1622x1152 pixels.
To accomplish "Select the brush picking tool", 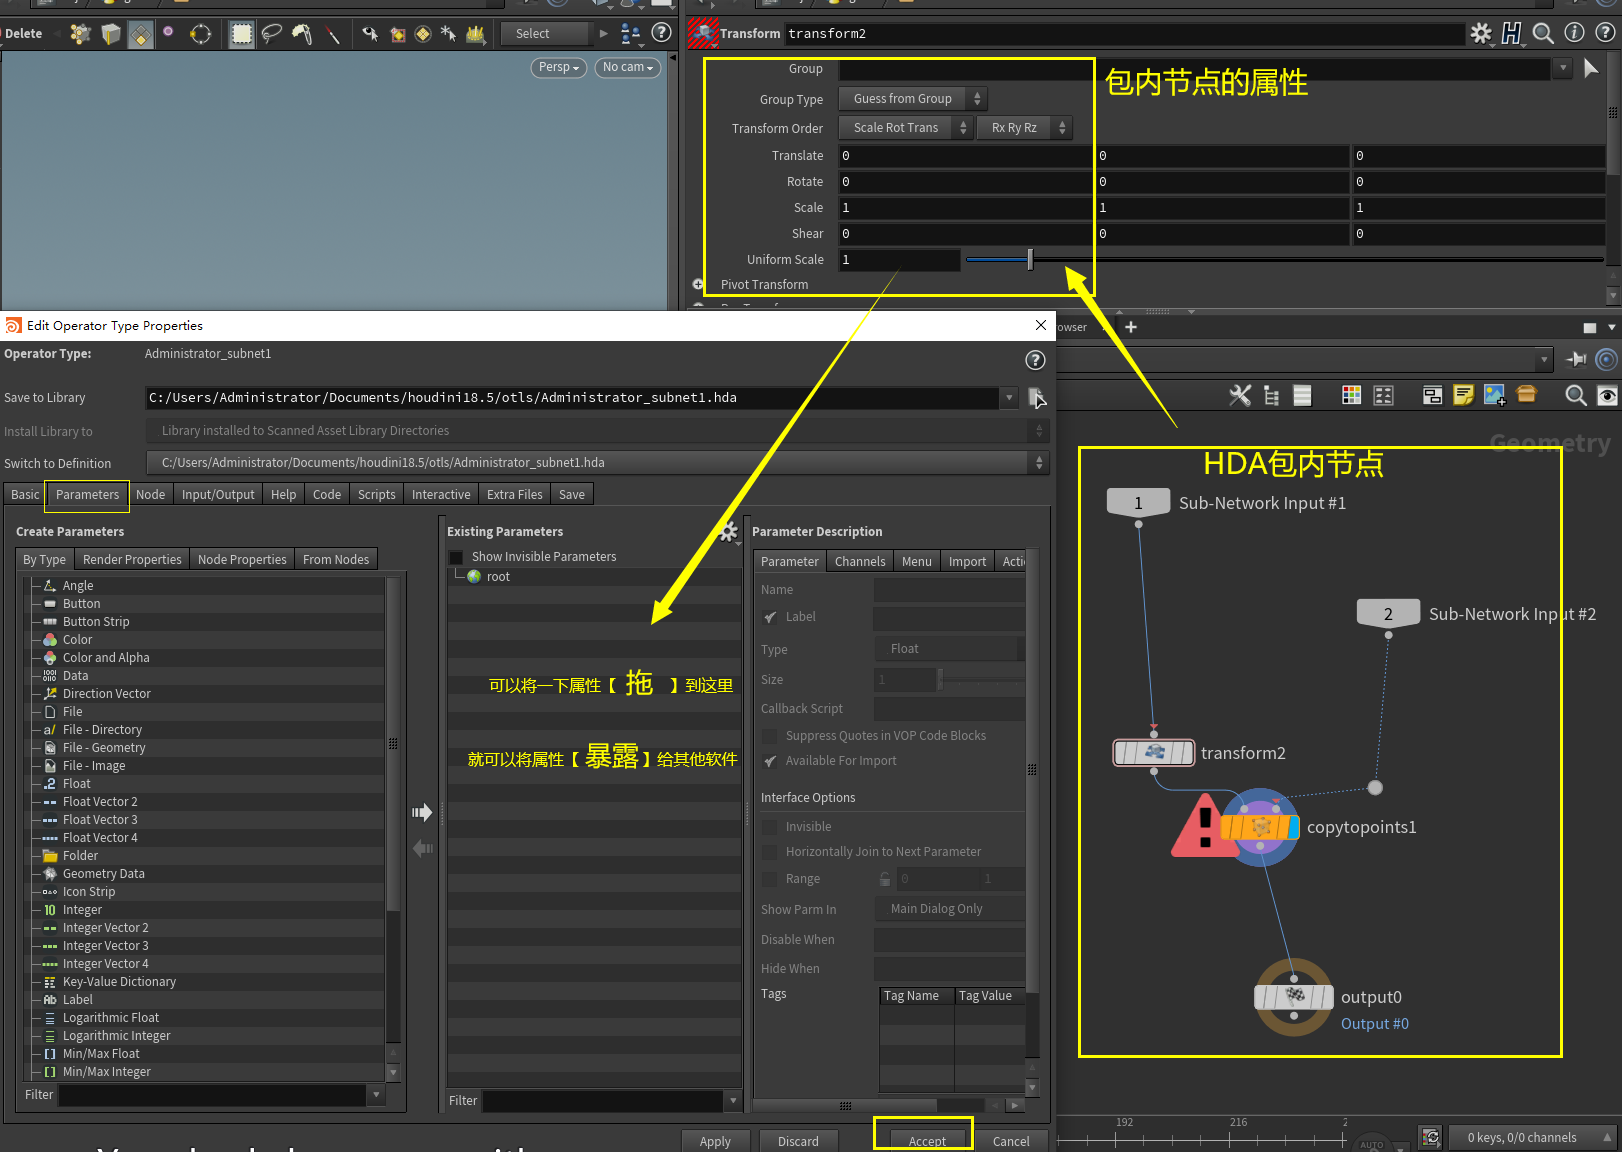I will point(302,34).
